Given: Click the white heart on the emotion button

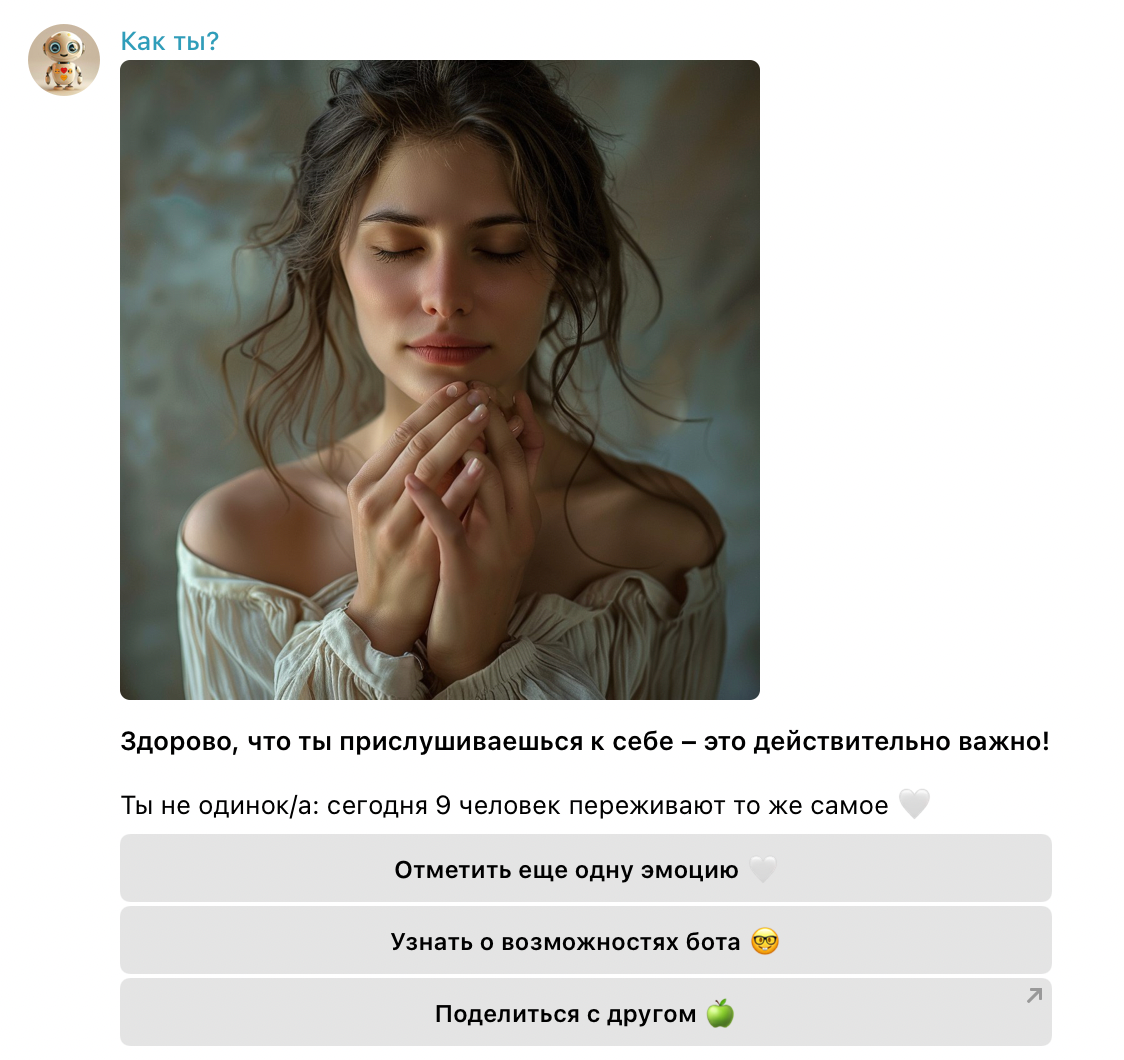Looking at the screenshot, I should point(763,869).
